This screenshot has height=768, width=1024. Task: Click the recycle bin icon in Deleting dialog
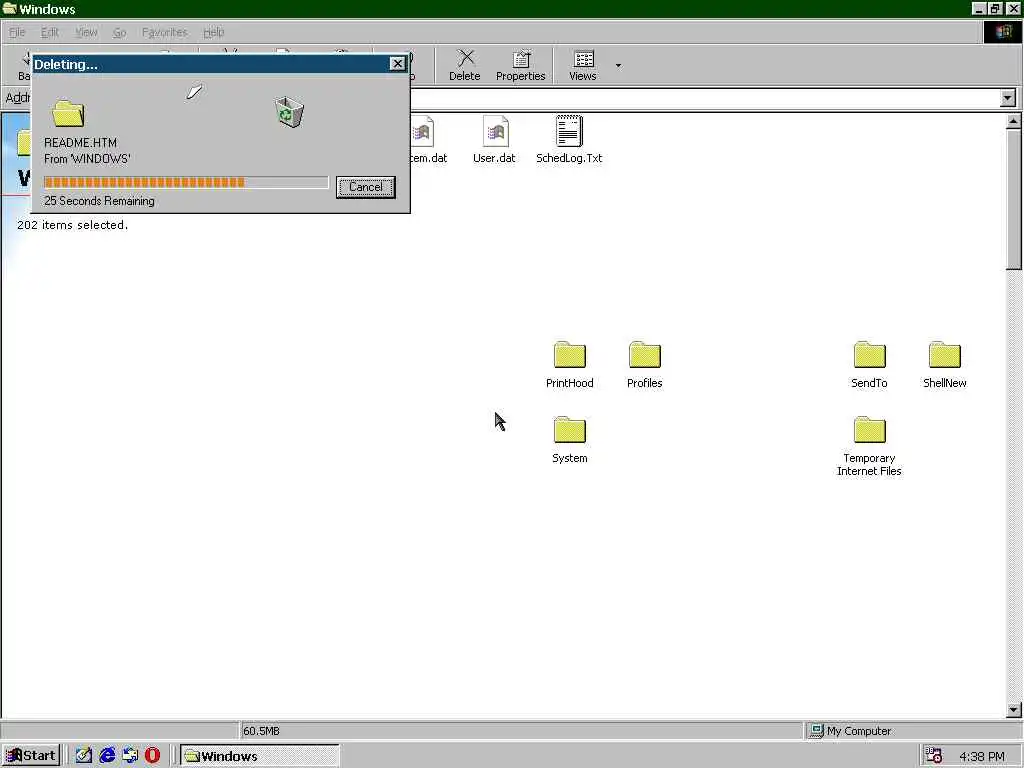coord(289,112)
